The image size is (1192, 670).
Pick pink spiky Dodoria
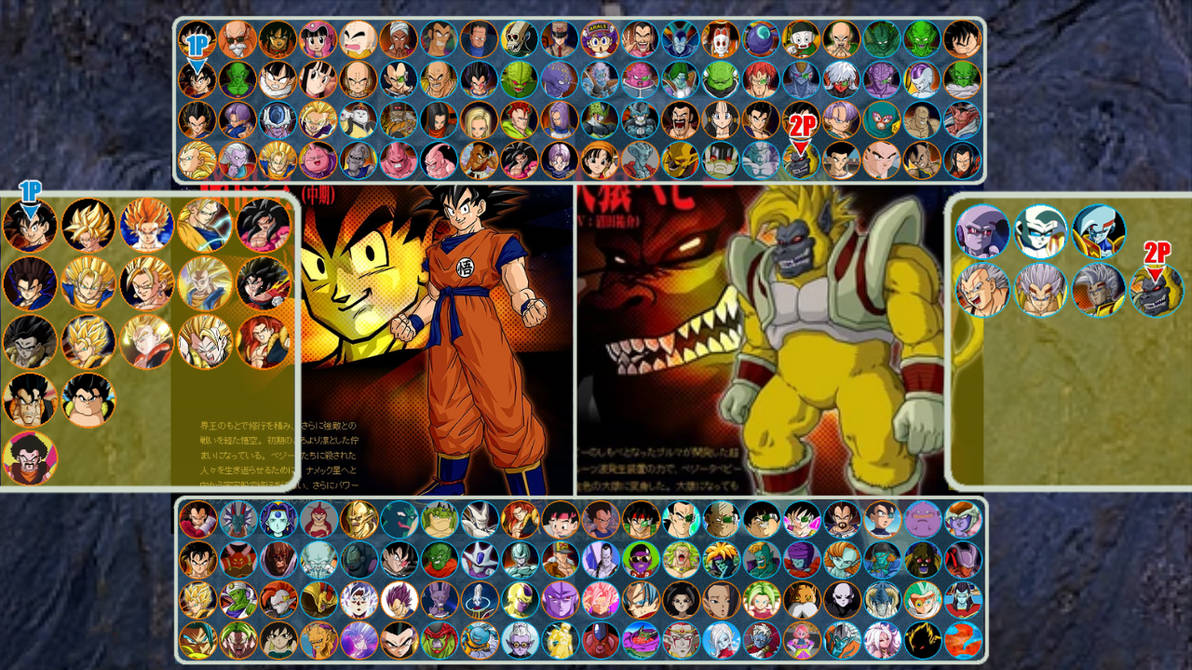640,80
